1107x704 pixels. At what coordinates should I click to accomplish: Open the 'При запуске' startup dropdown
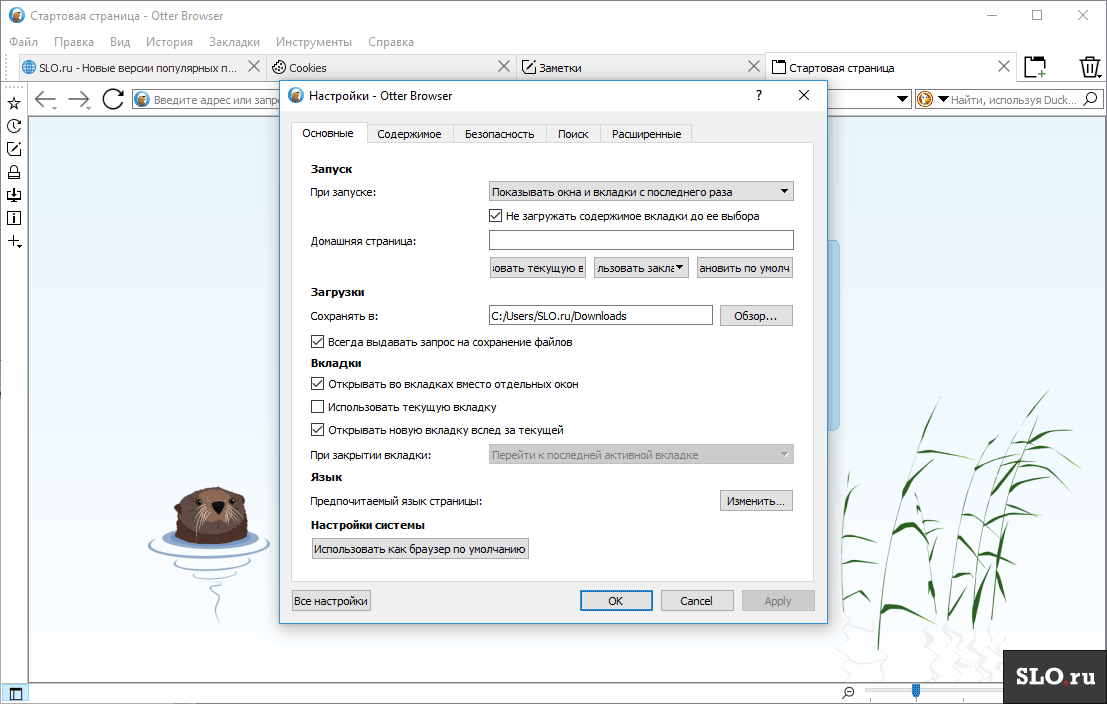click(641, 191)
